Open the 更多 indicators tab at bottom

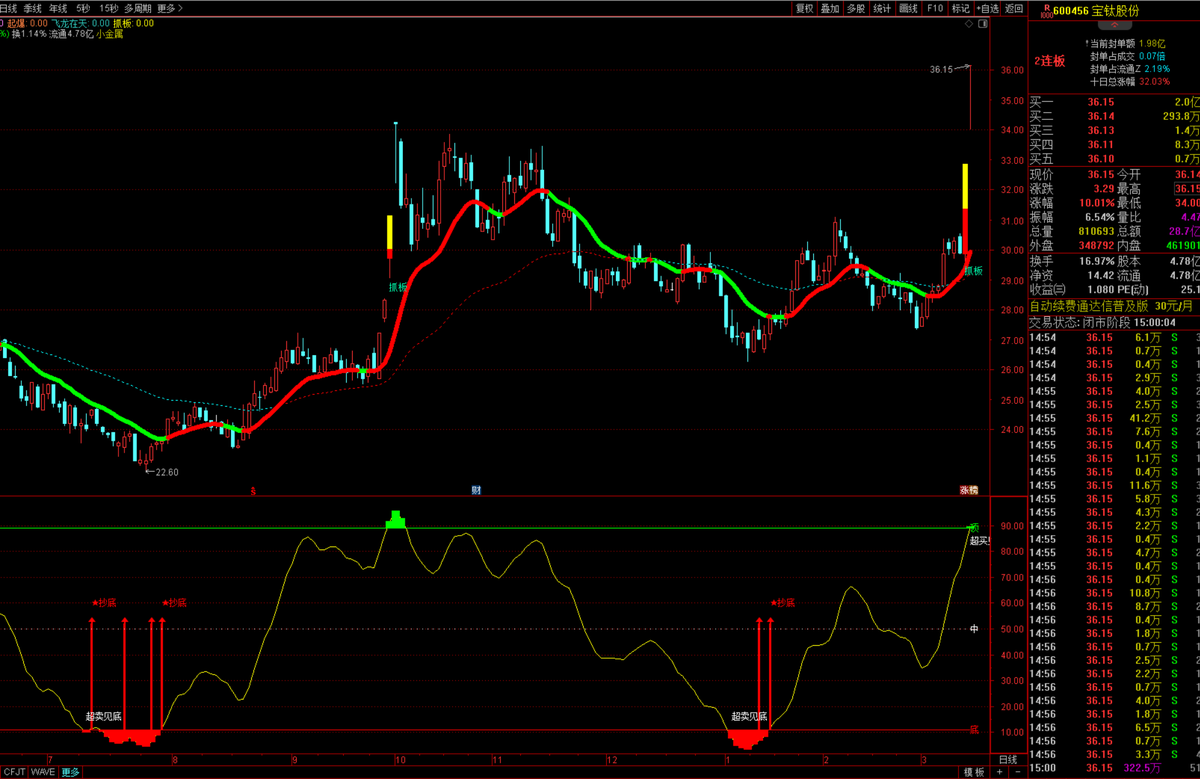(70, 772)
